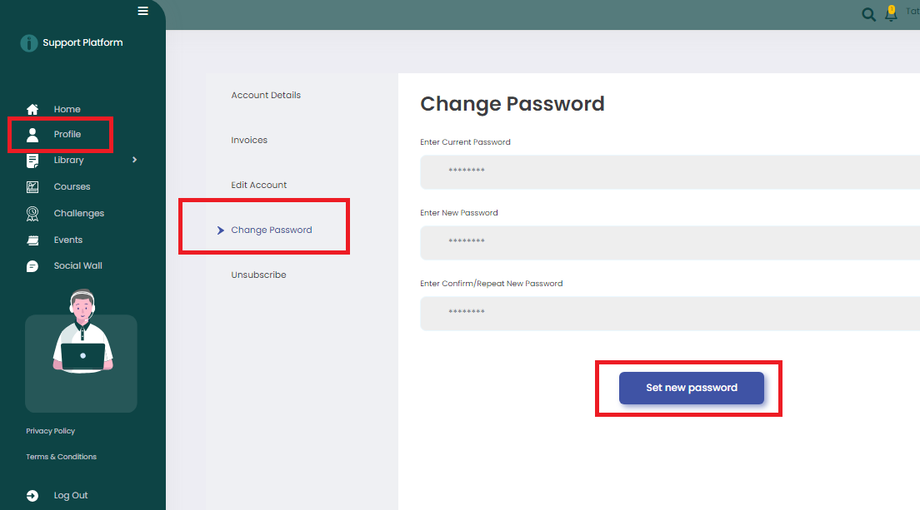This screenshot has width=920, height=510.
Task: Click the Home house icon
Action: (x=32, y=109)
